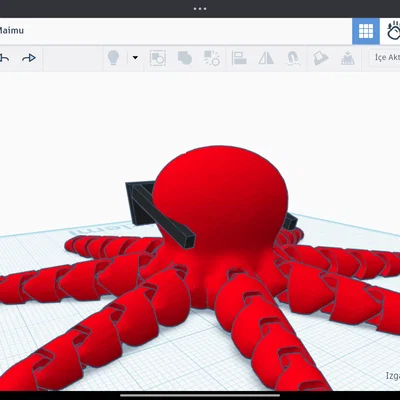Click the drop-onto-grid arrow icon
Viewport: 400px width, 400px height.
coord(348,58)
